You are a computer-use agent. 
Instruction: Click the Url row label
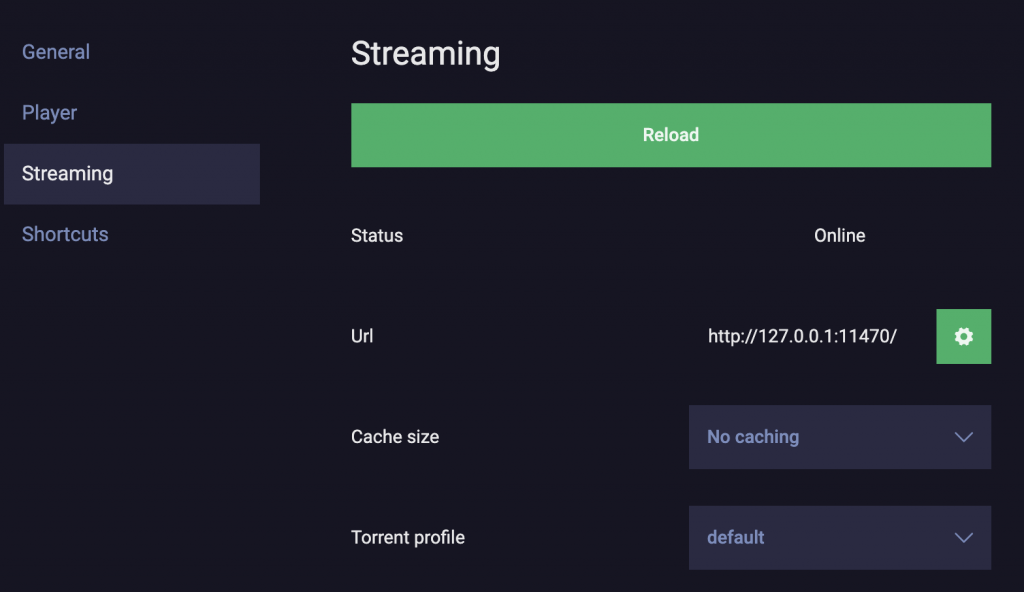click(x=362, y=336)
